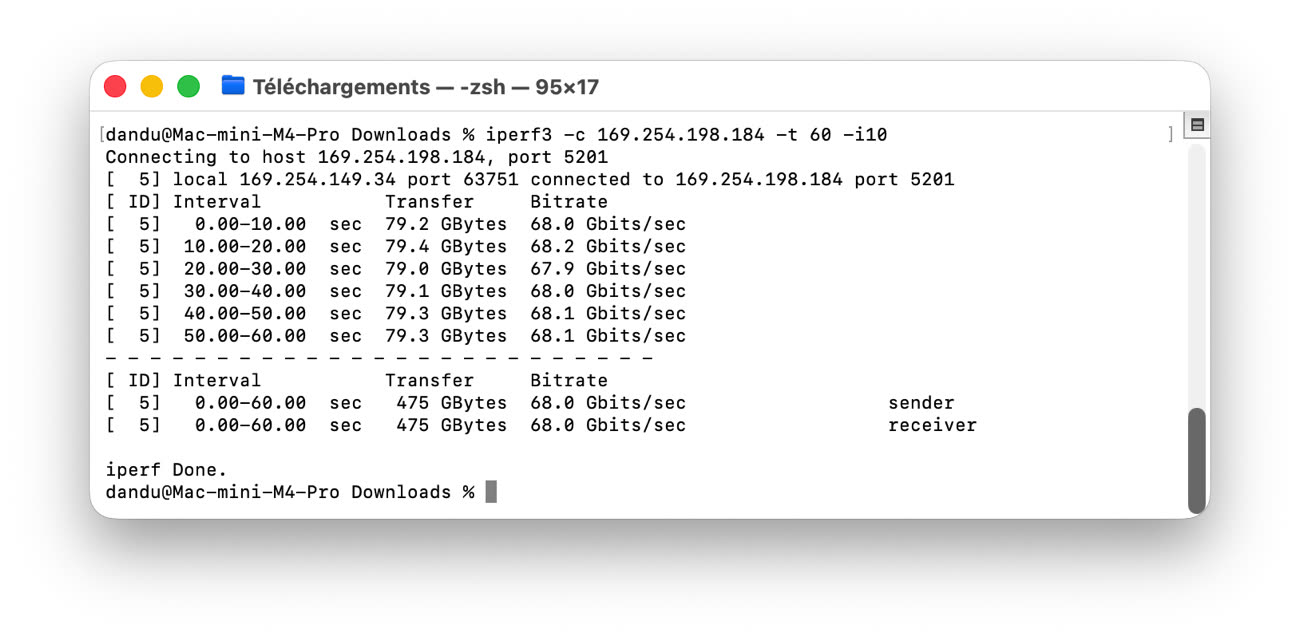This screenshot has width=1300, height=637.
Task: Click the window title "Téléchargements — -zsh — 95×17"
Action: (x=425, y=87)
